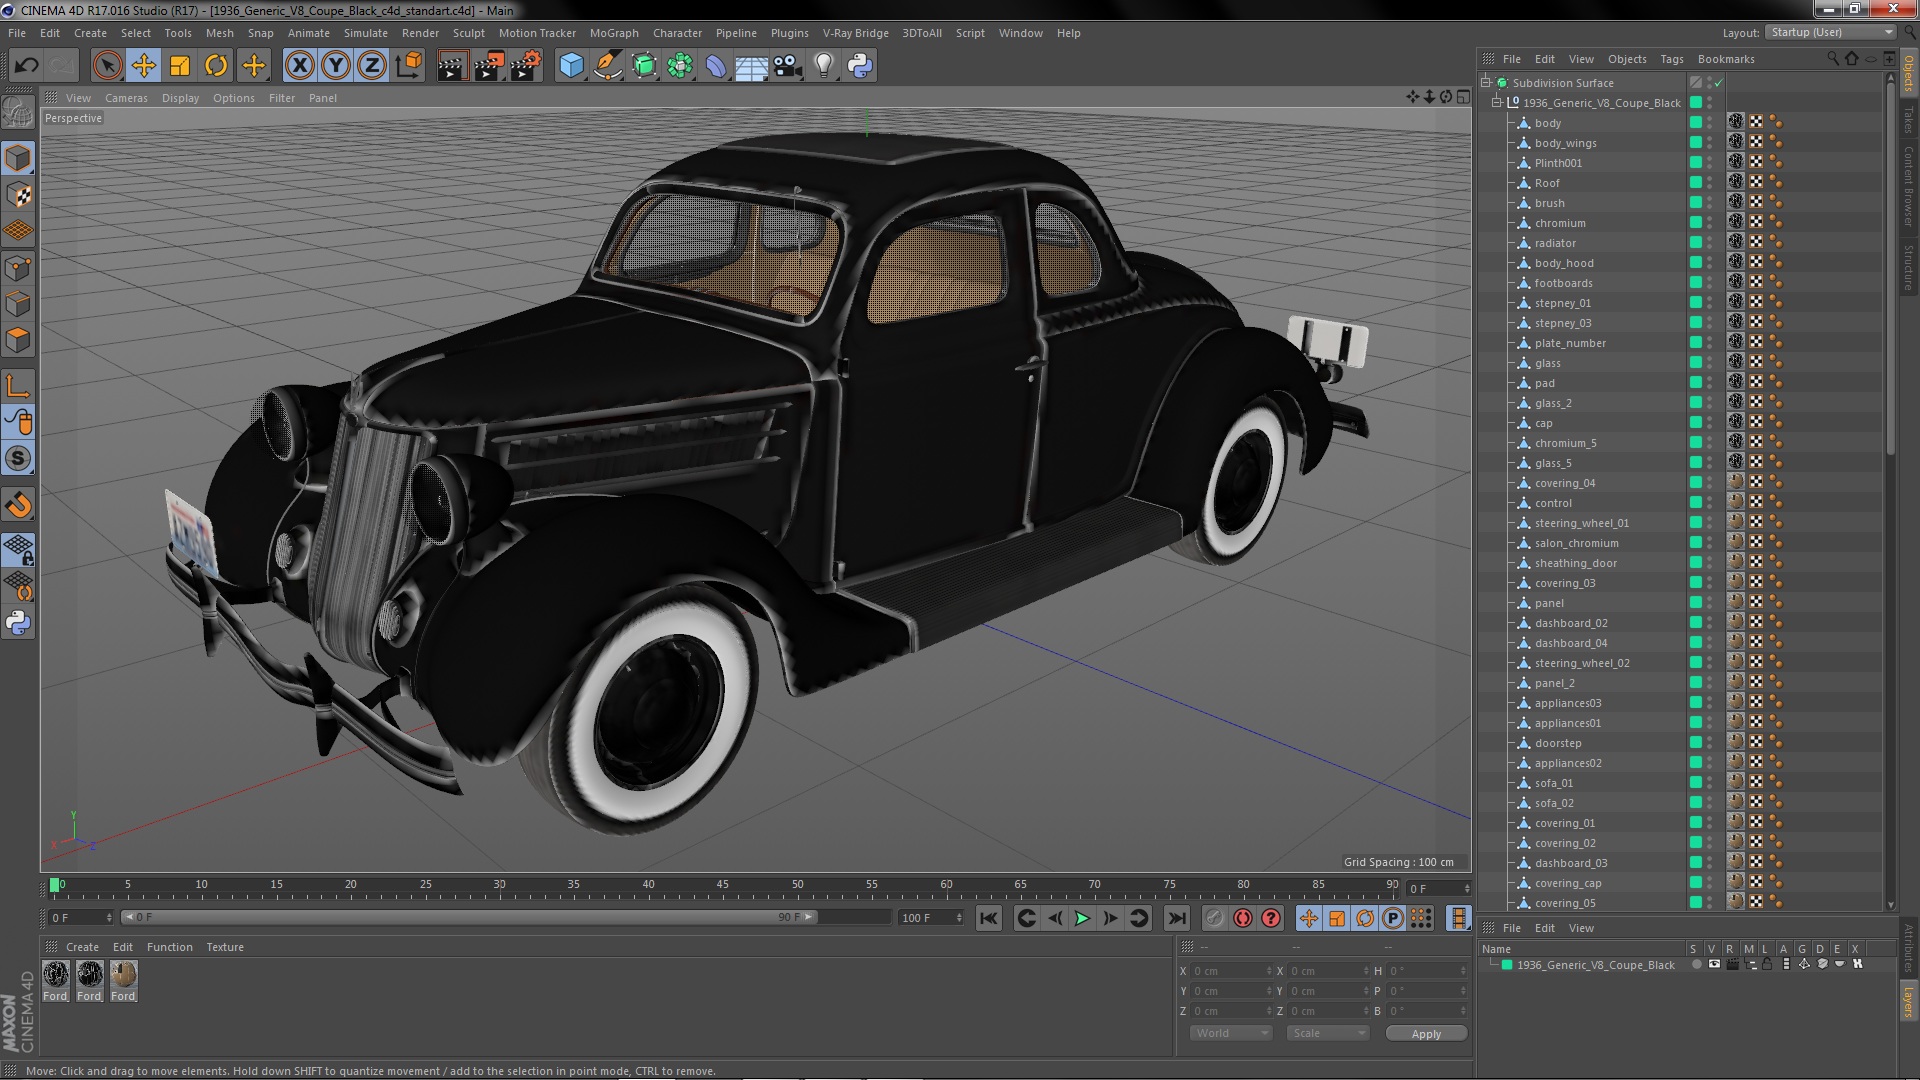The height and width of the screenshot is (1080, 1920).
Task: Play the animation forward
Action: (x=1082, y=918)
